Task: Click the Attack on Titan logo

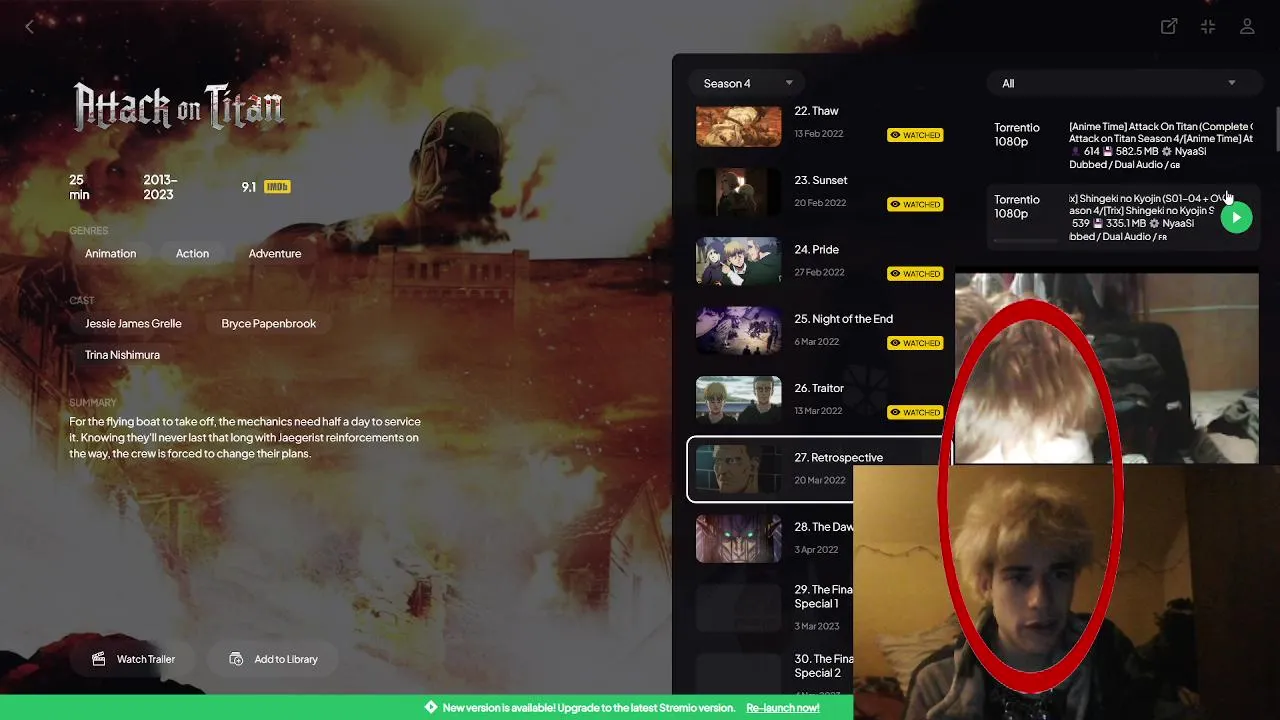Action: (179, 106)
